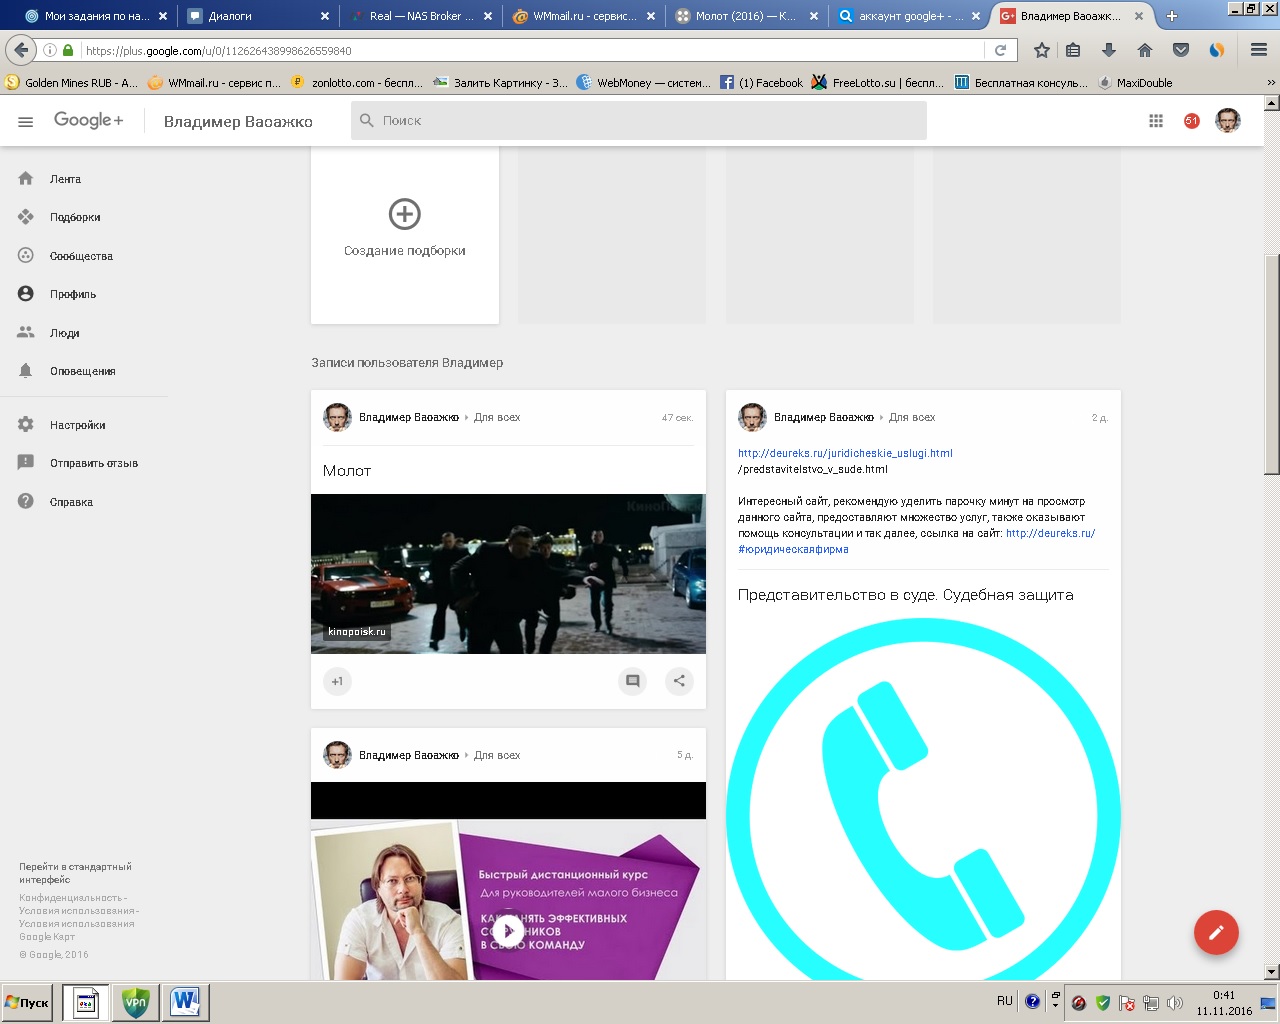Open the account avatar in the Google+ header

coord(1228,121)
